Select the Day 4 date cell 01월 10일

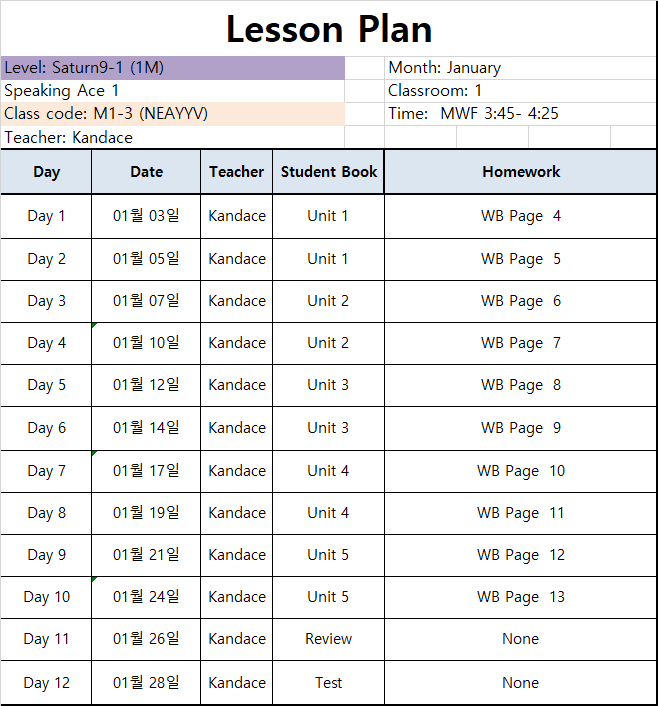click(x=146, y=343)
